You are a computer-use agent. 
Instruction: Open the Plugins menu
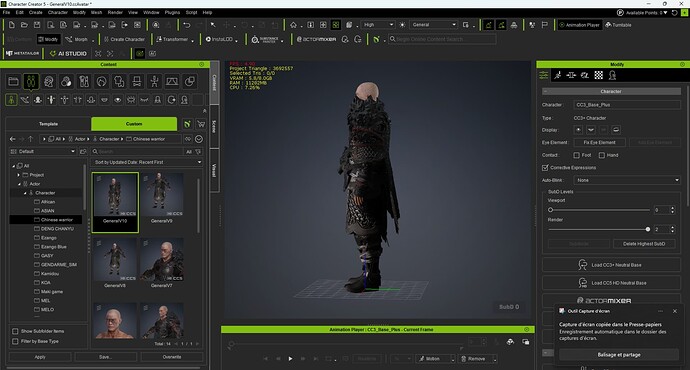[172, 12]
